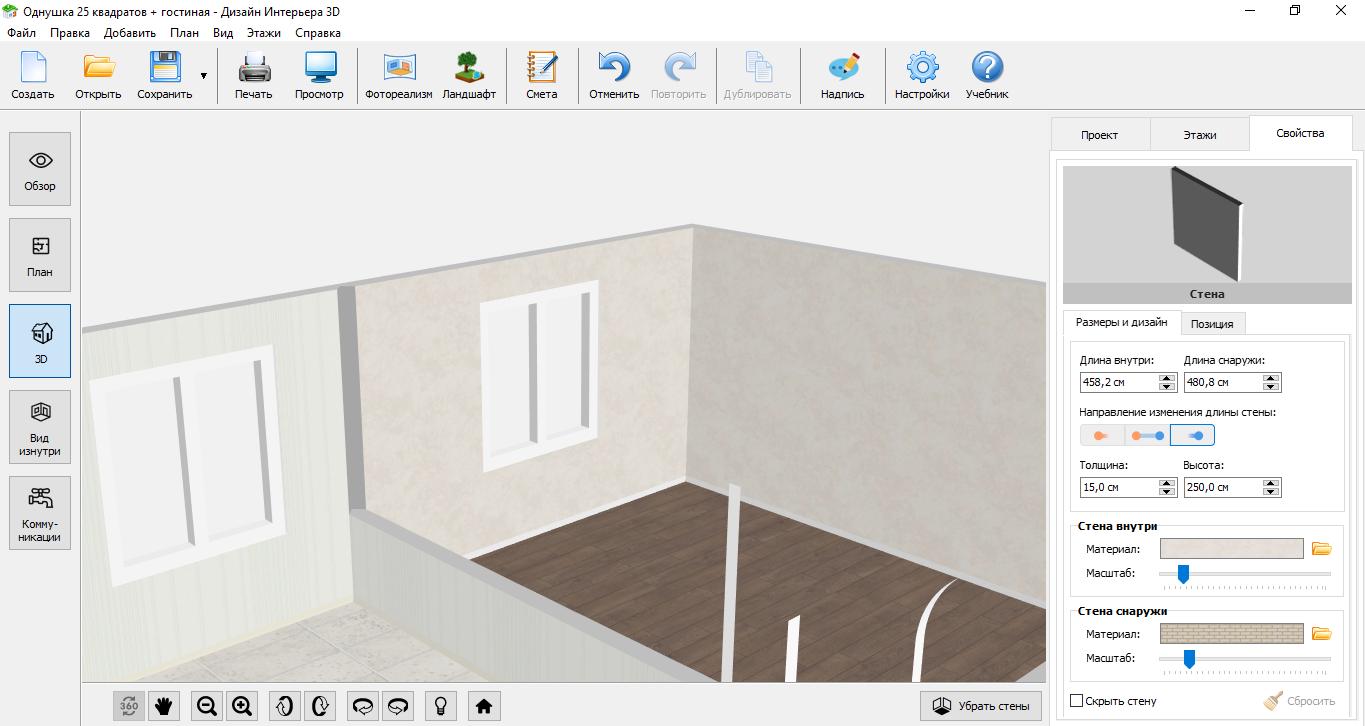Browse material for Стена снаружи
Viewport: 1365px width, 726px height.
pos(1321,634)
